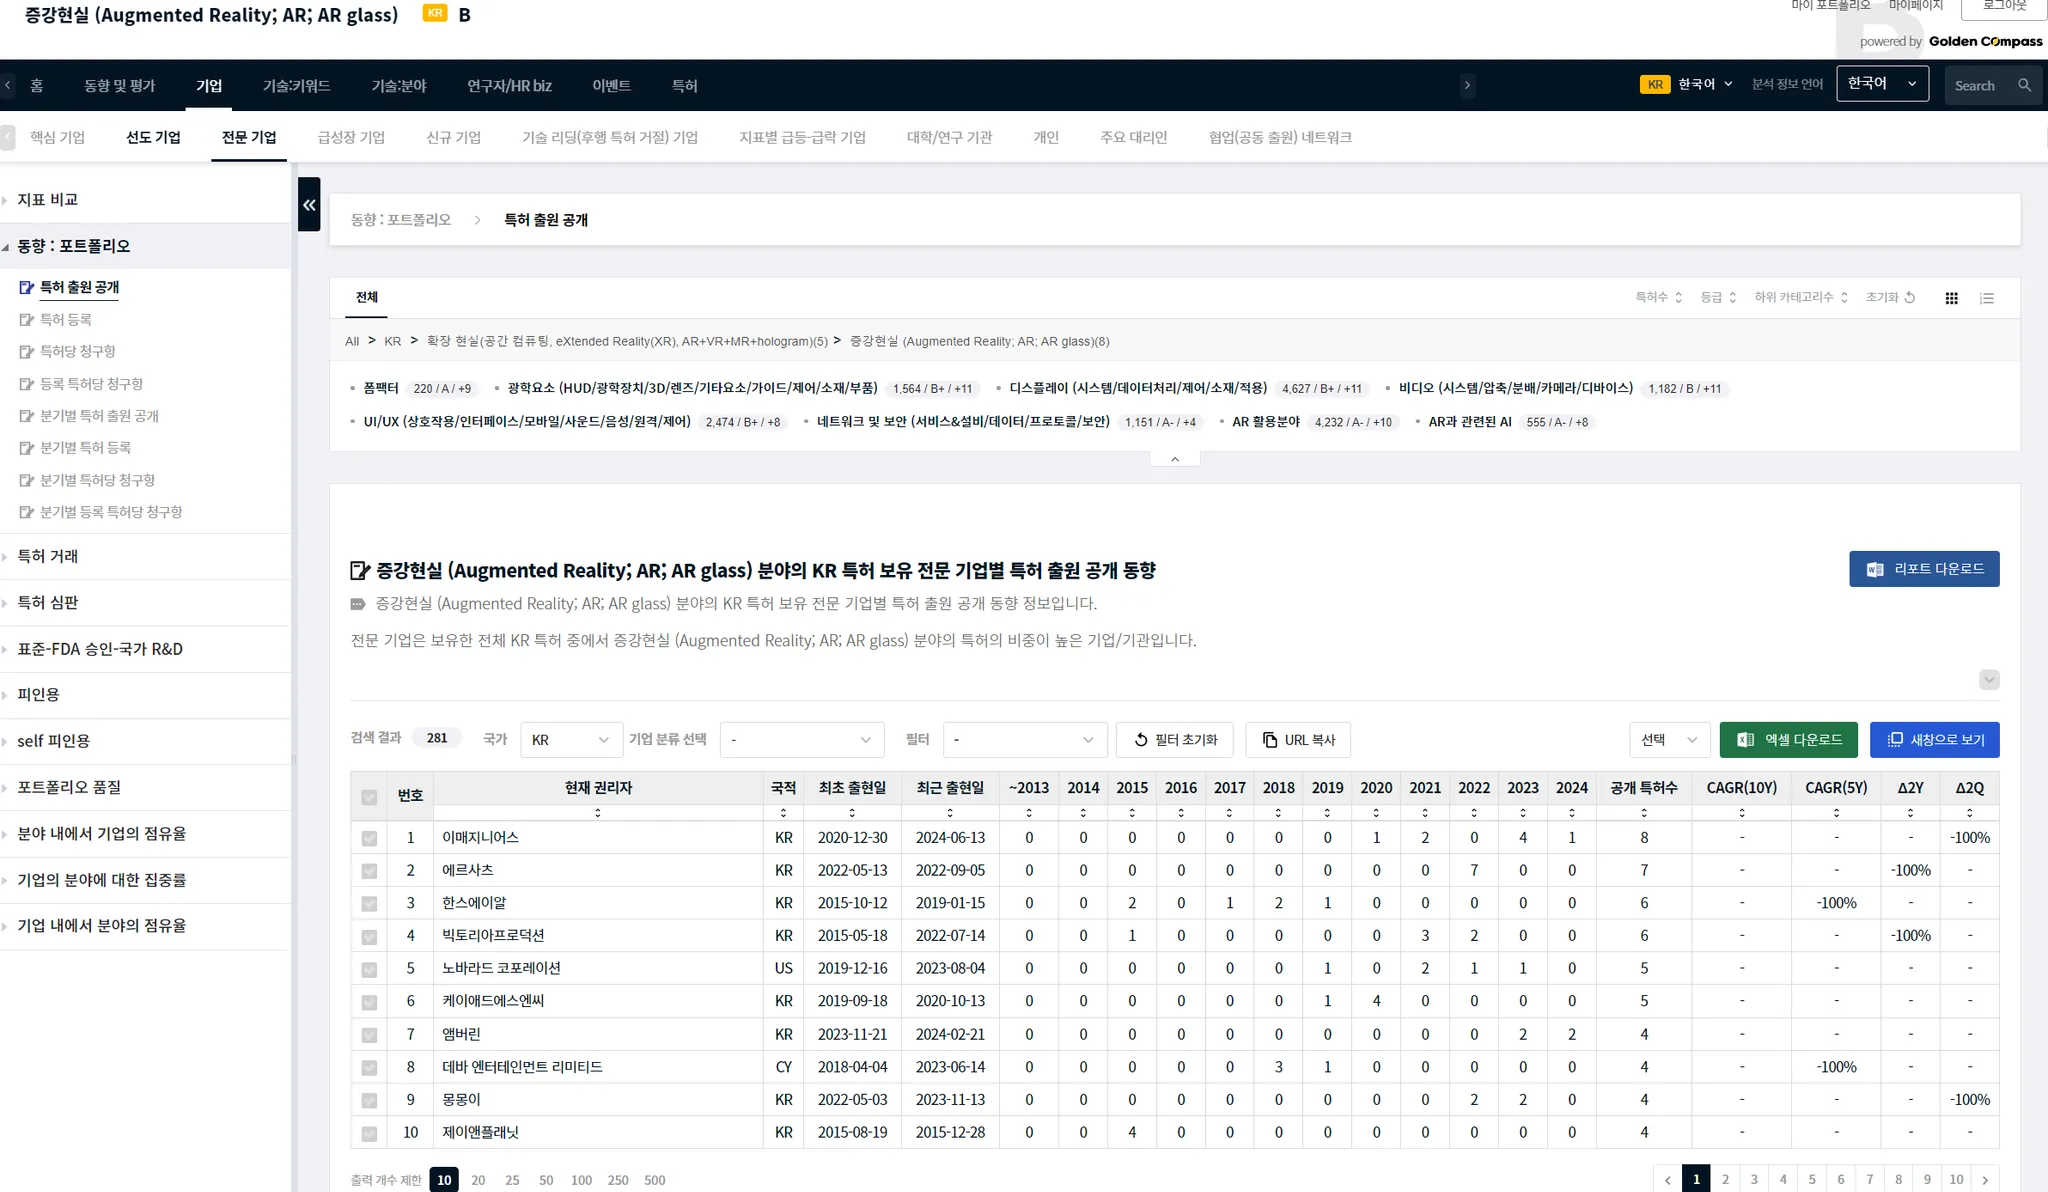2048x1192 pixels.
Task: Open the 국가 KR dropdown
Action: click(x=571, y=740)
